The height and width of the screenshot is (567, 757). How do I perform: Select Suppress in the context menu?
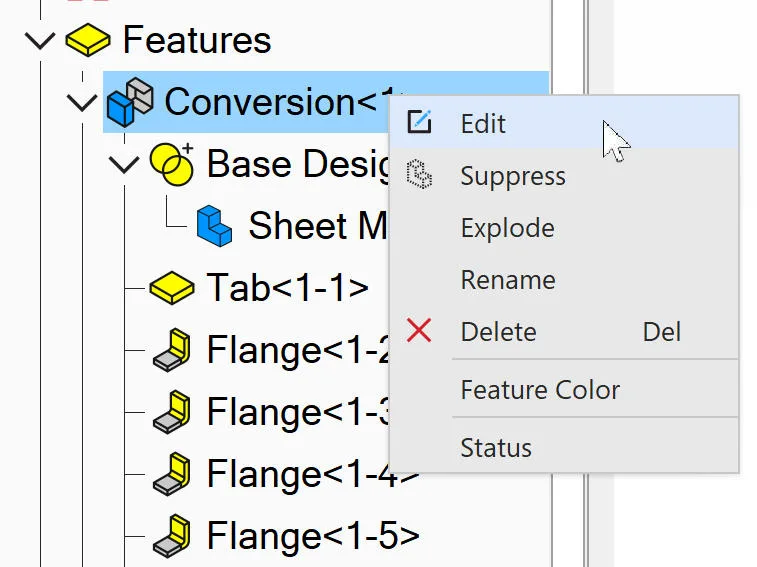pos(513,175)
